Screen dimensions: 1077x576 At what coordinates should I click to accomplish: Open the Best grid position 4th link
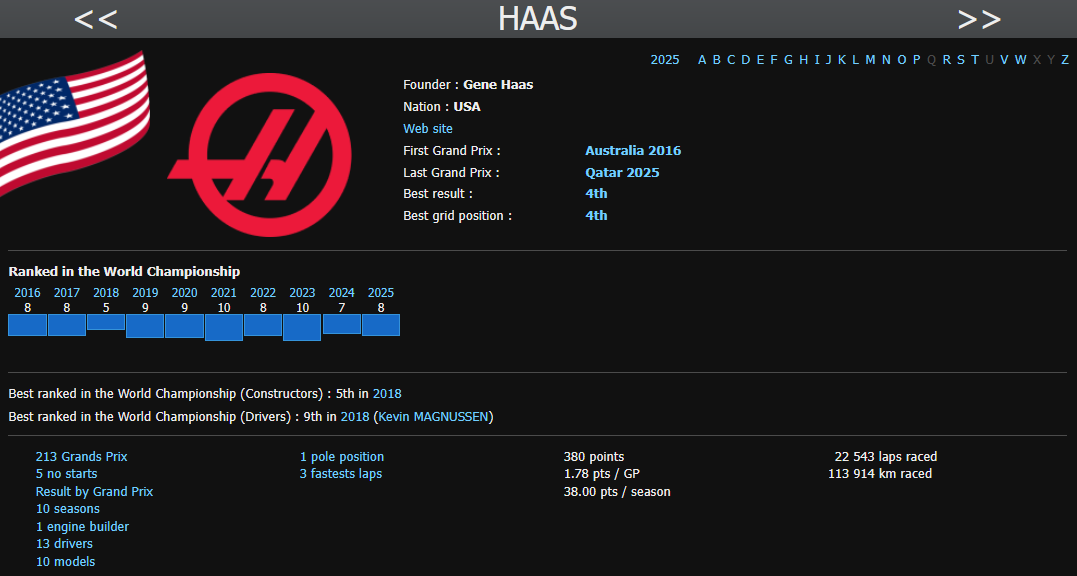pos(596,216)
